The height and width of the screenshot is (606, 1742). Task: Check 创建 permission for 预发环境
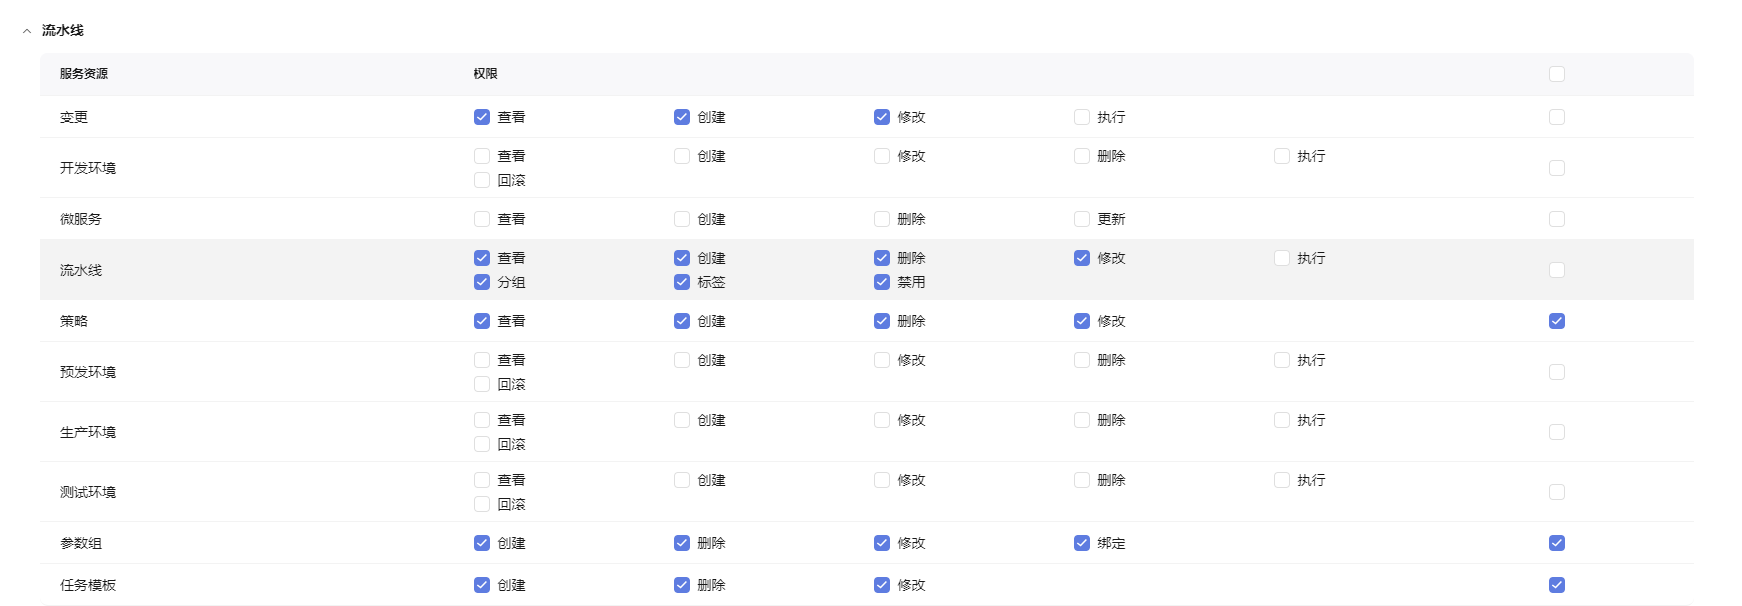[x=682, y=360]
